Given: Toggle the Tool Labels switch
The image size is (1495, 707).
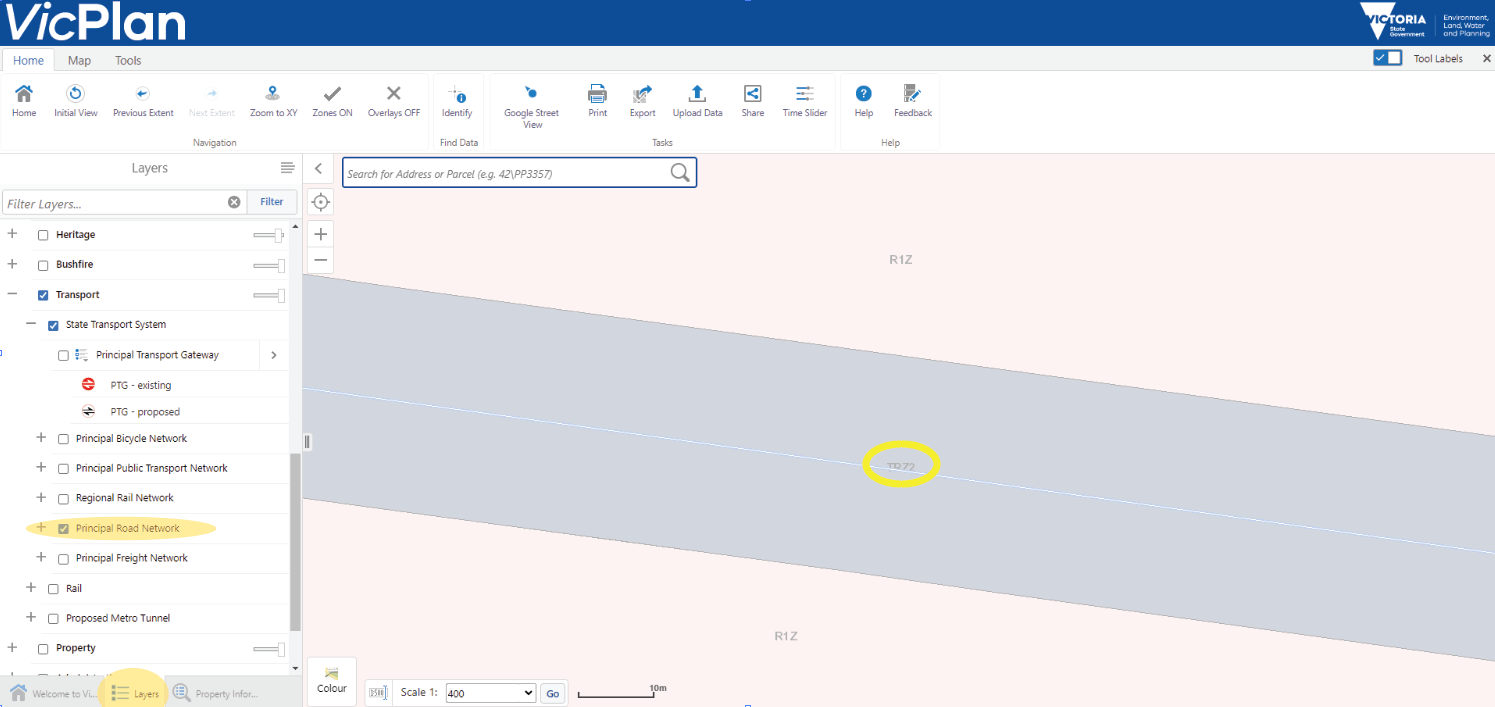Looking at the screenshot, I should click(x=1387, y=58).
